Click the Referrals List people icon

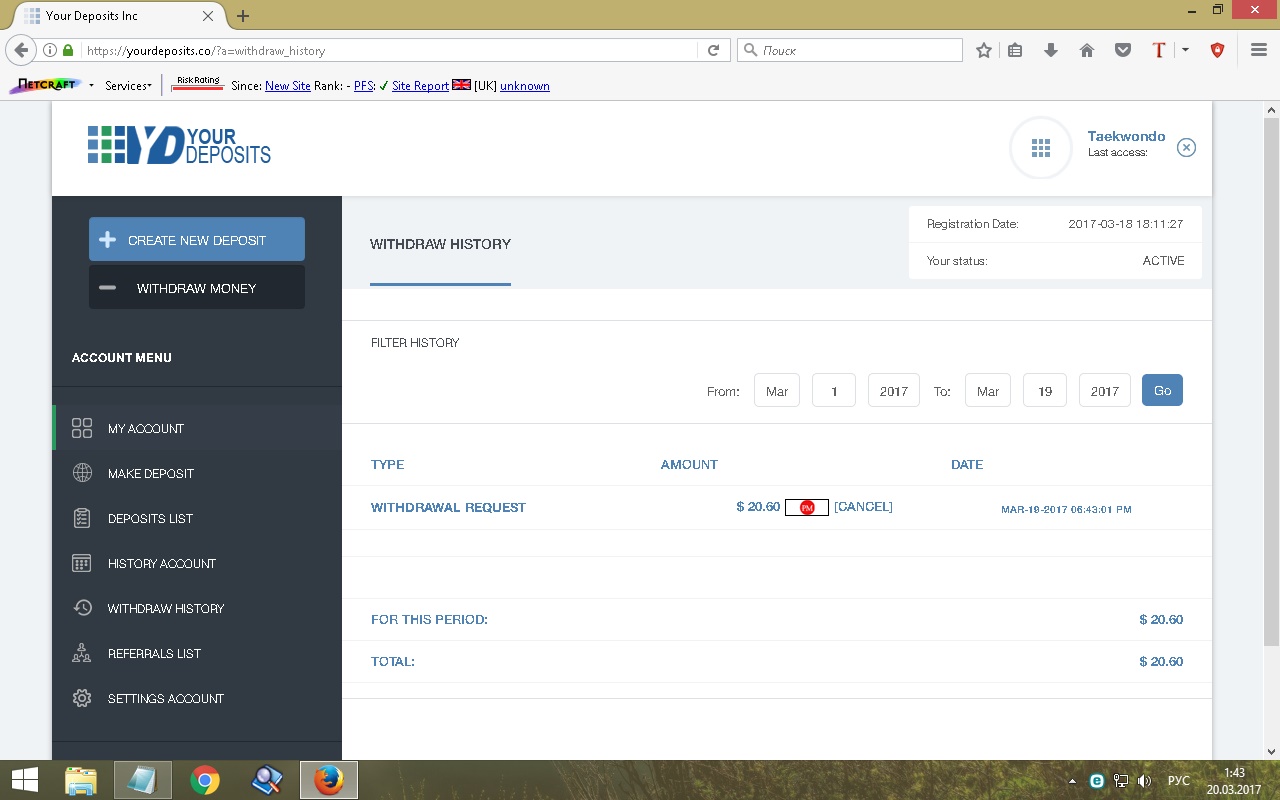pyautogui.click(x=82, y=653)
